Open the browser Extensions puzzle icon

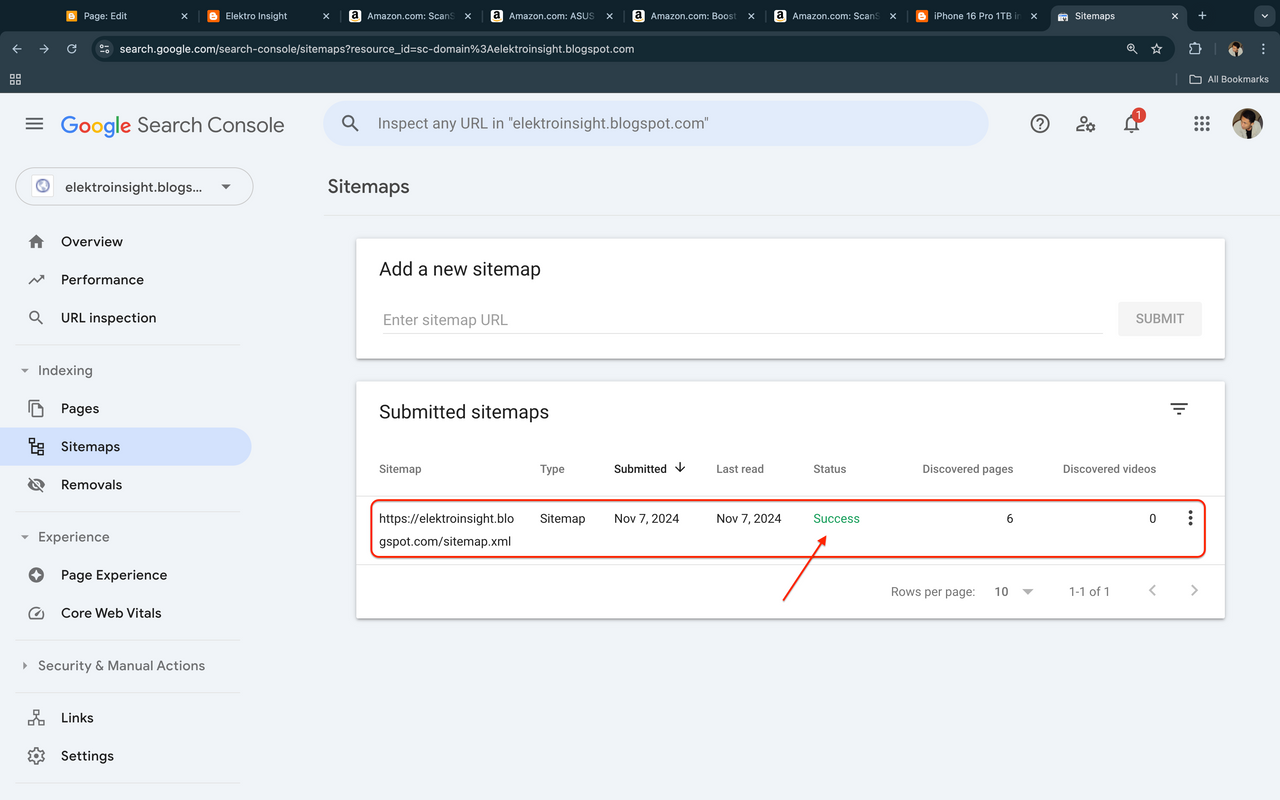[1195, 49]
